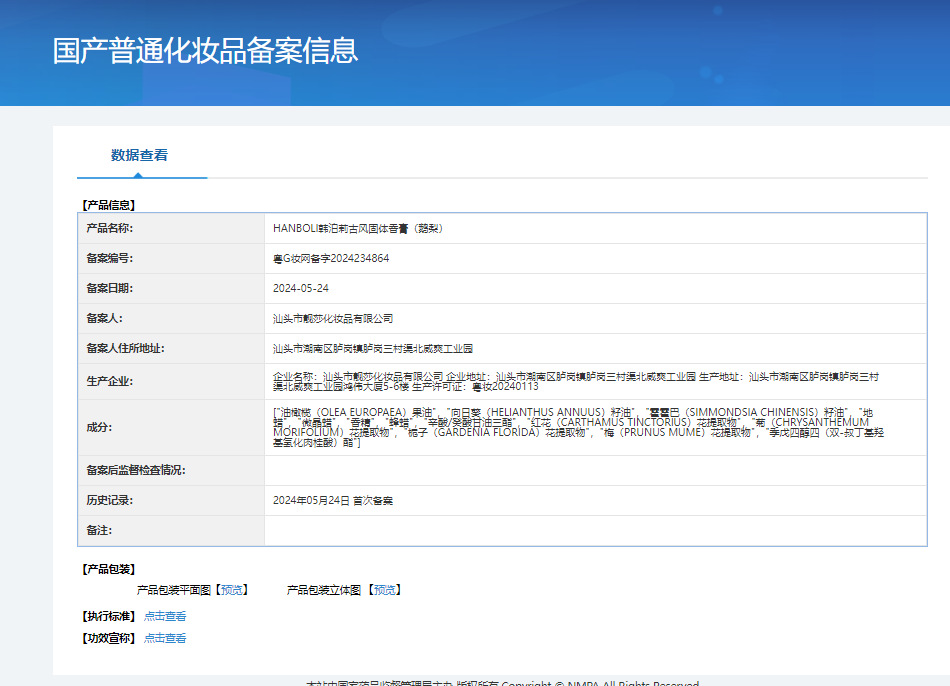Image resolution: width=950 pixels, height=686 pixels.
Task: Click the 备案人 company name value
Action: [333, 318]
